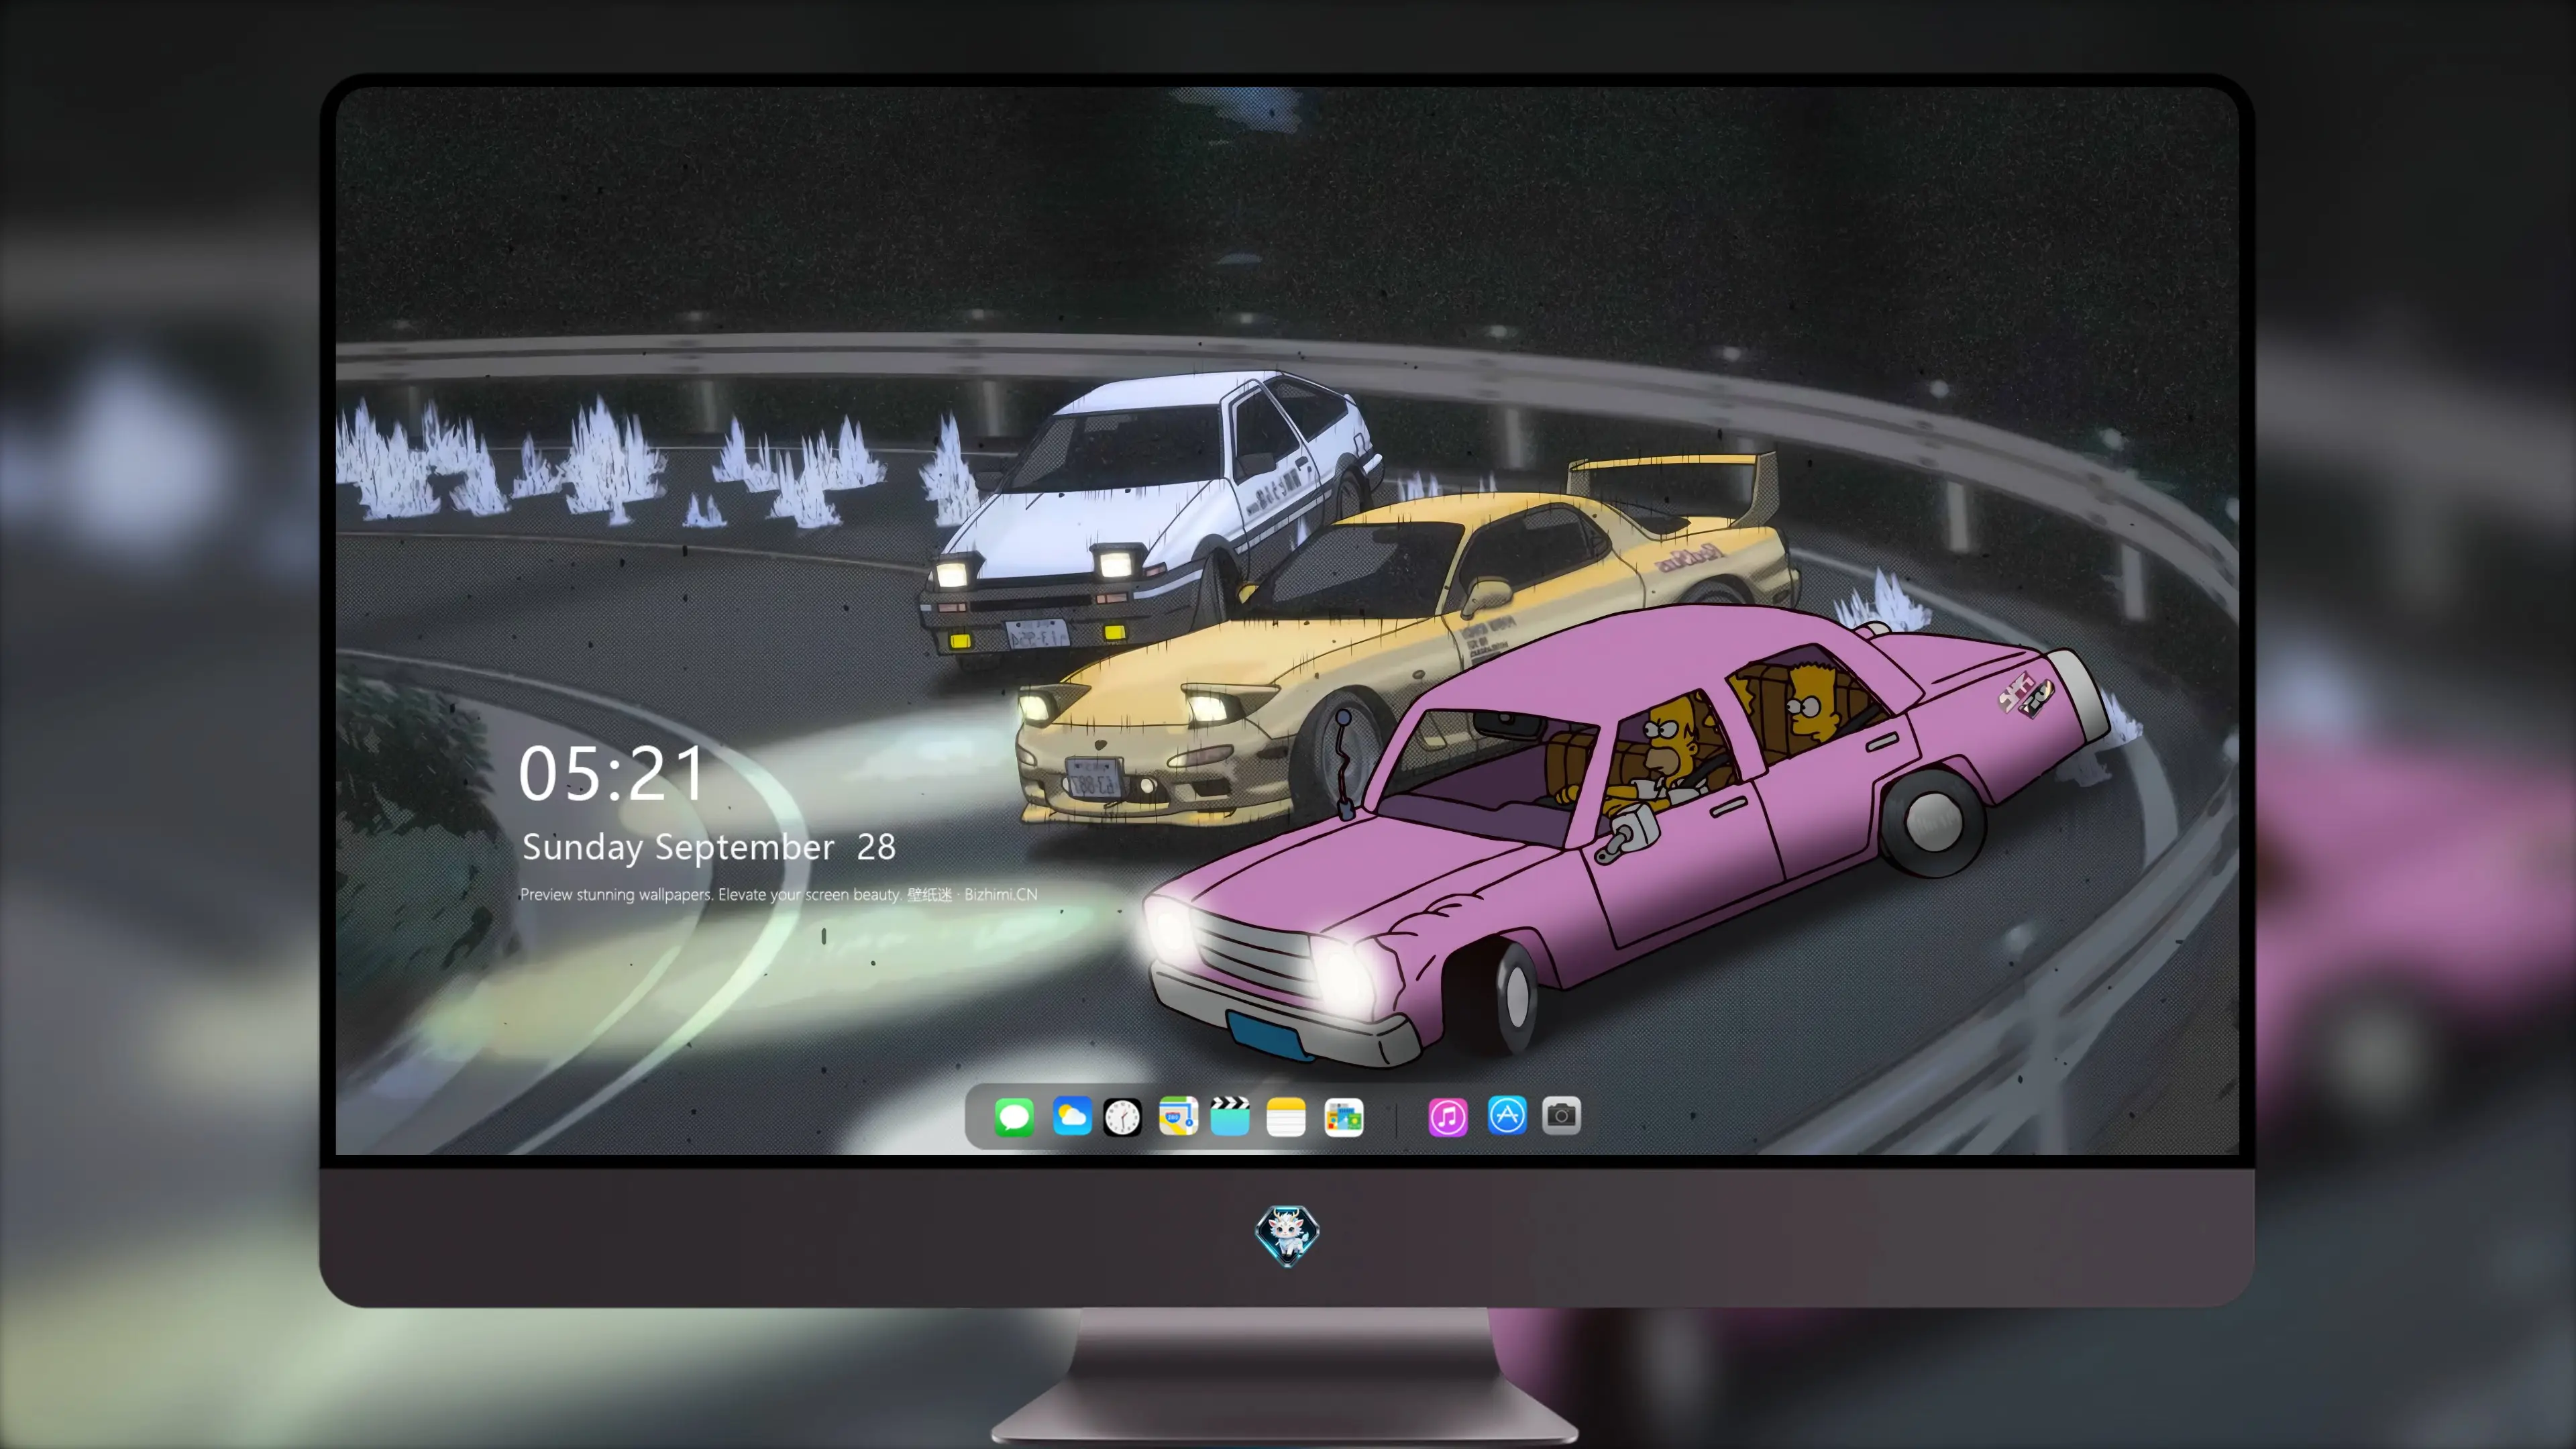
Task: Open the green Messages app in the dock
Action: (1014, 1116)
